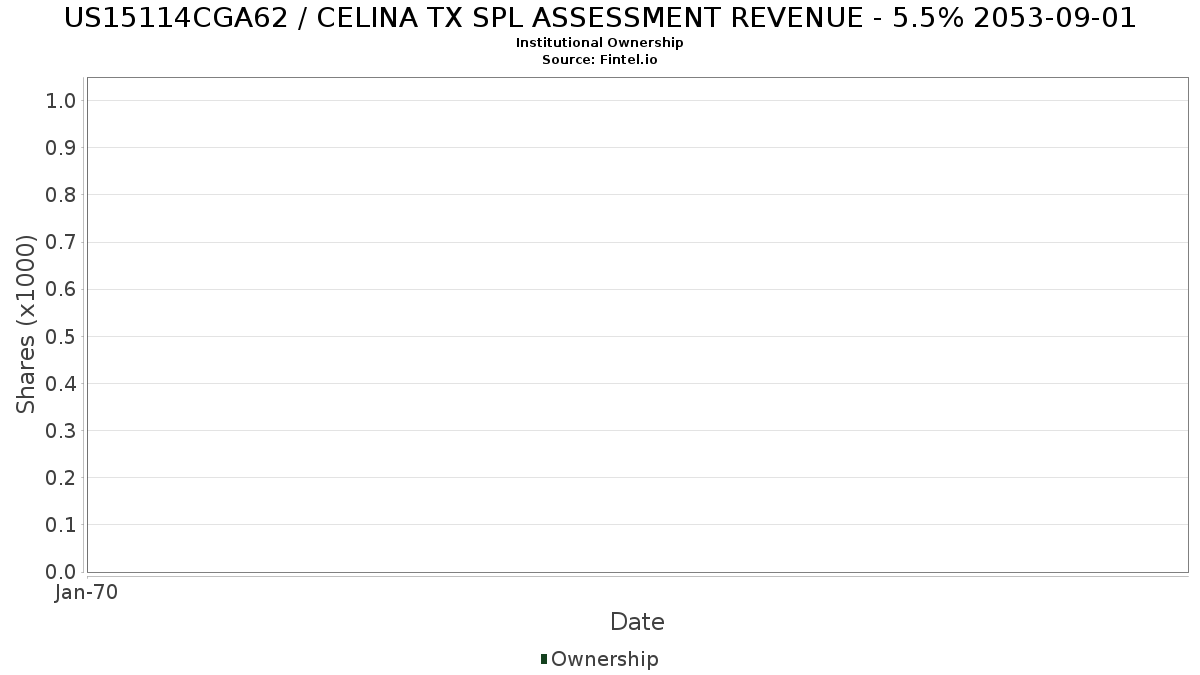Open the Source: Fintel.io text

(600, 60)
